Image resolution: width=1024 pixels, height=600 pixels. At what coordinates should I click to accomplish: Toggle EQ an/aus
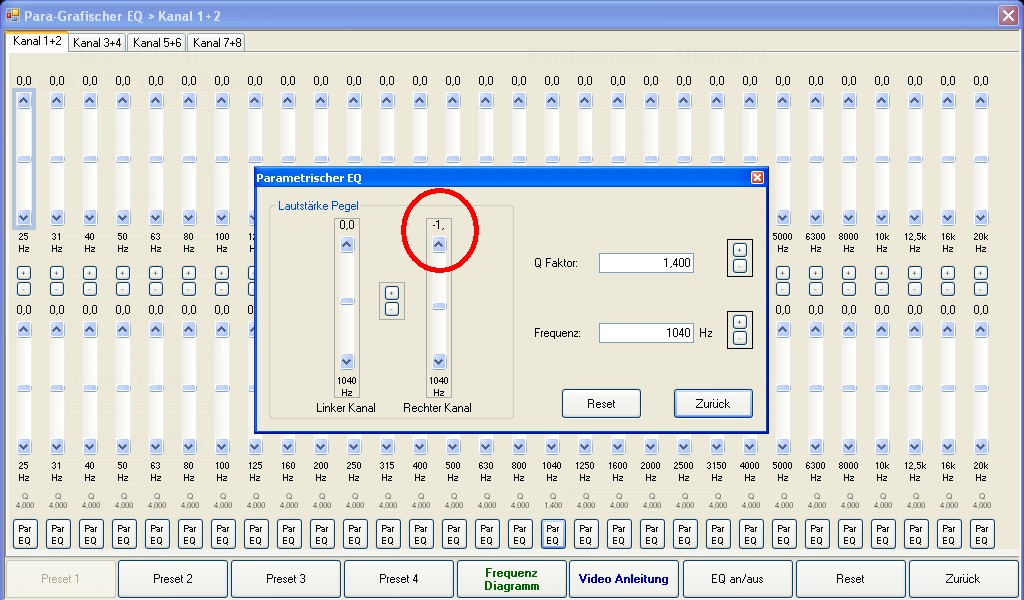tap(737, 578)
